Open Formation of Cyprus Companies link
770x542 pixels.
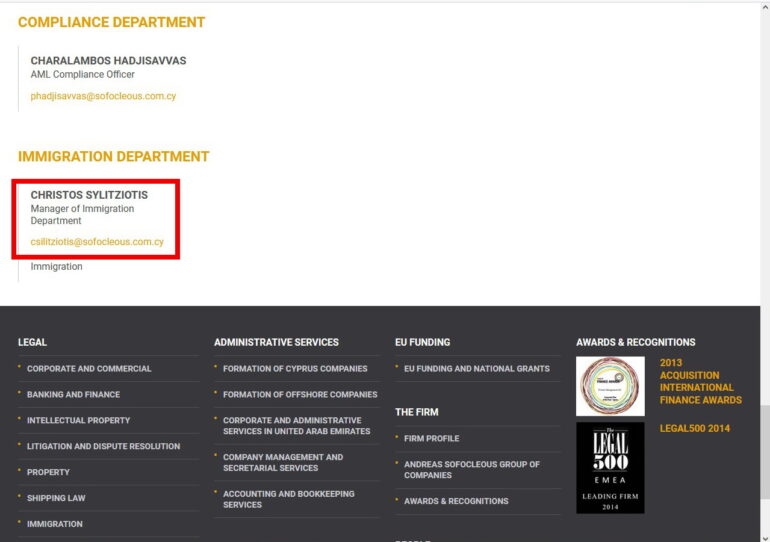pyautogui.click(x=295, y=369)
